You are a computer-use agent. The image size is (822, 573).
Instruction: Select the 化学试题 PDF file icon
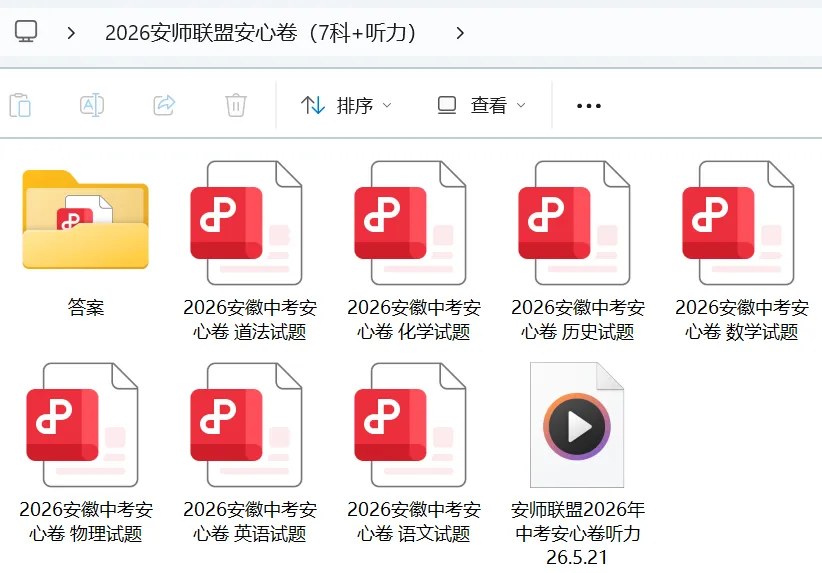click(410, 223)
